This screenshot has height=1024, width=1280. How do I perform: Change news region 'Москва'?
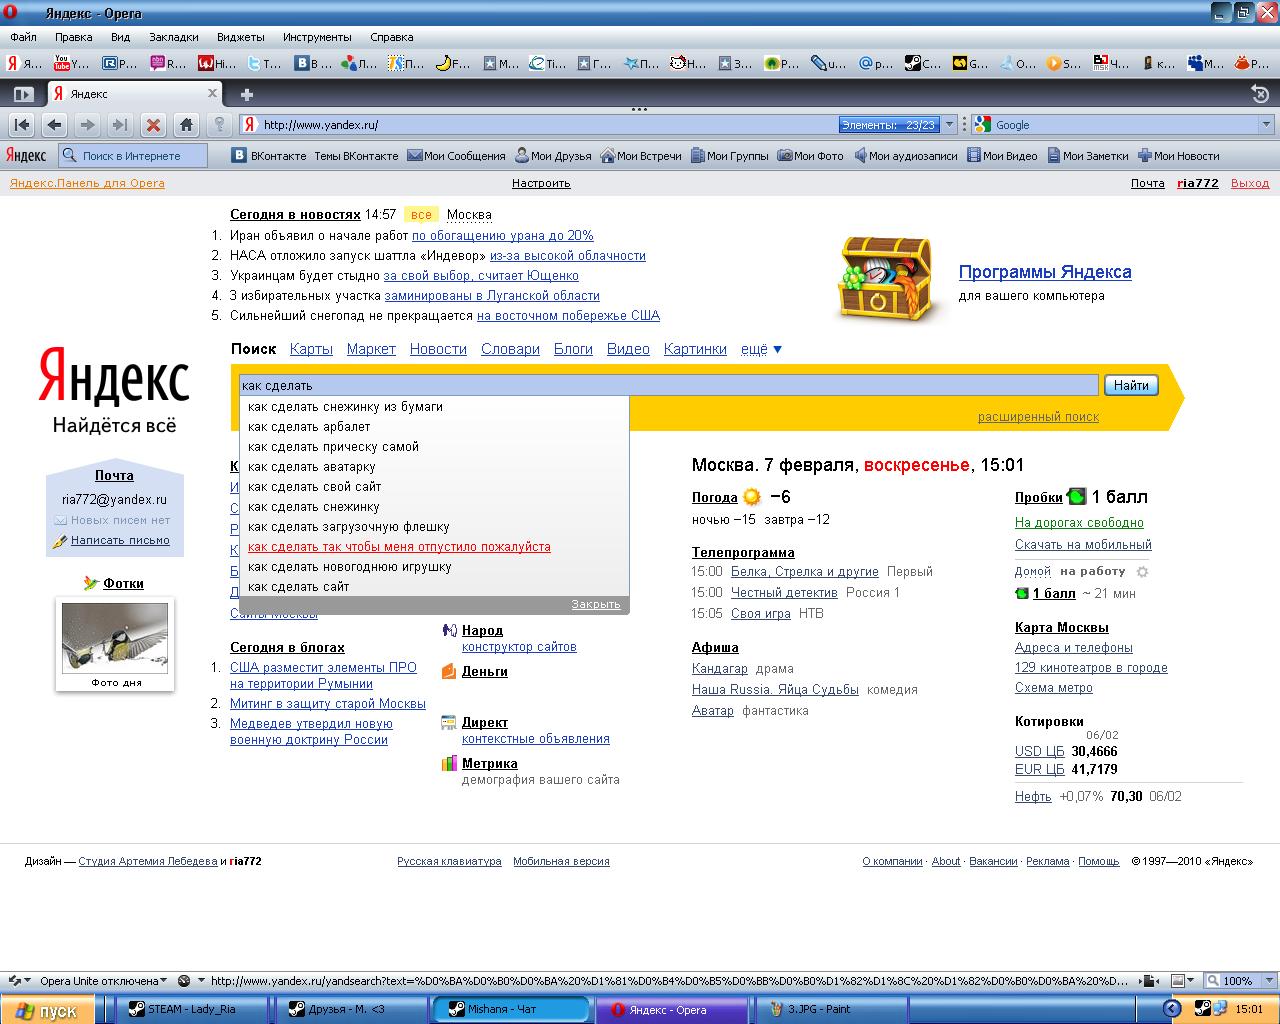tap(469, 215)
